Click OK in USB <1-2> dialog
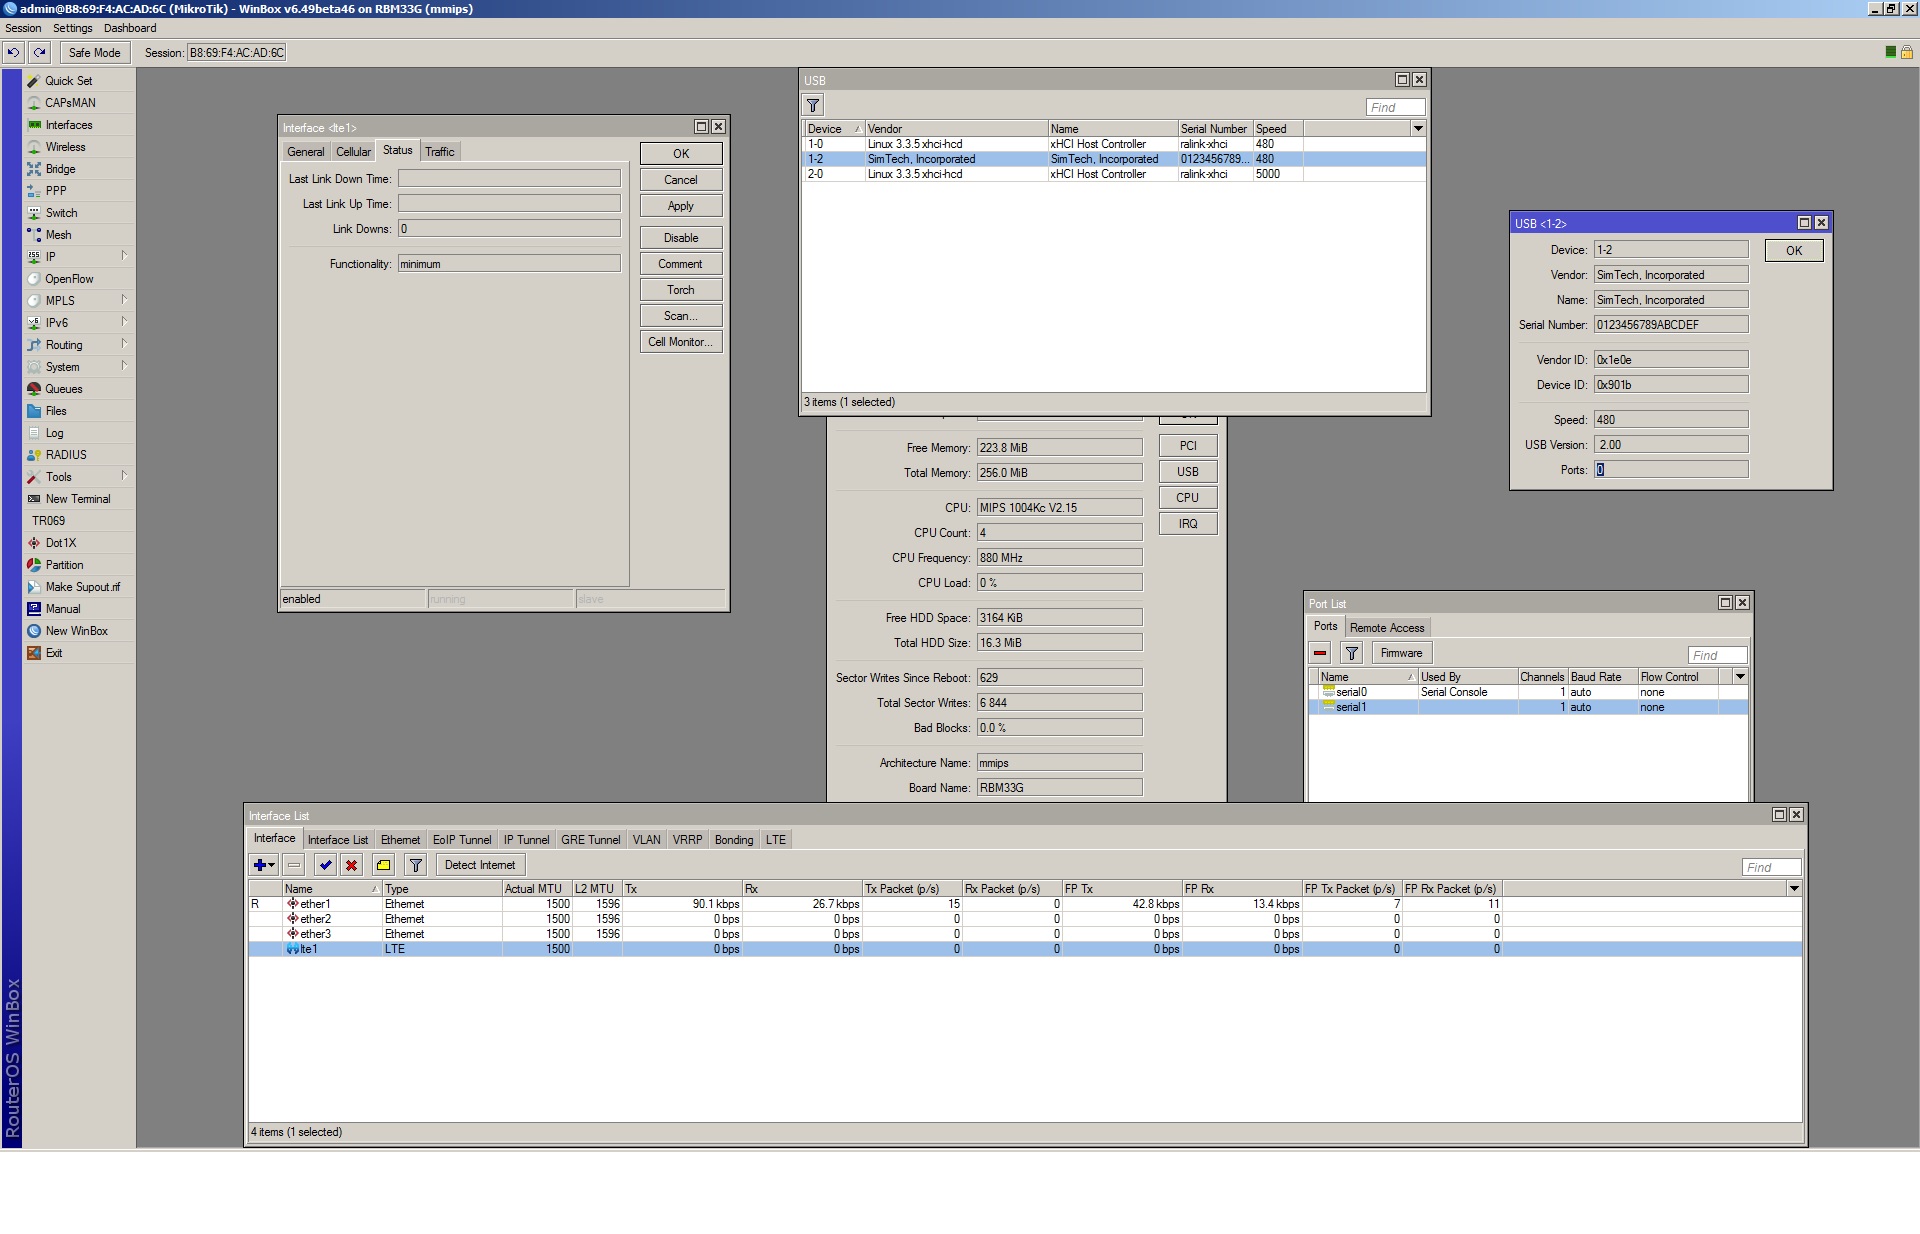The width and height of the screenshot is (1920, 1234). tap(1794, 251)
